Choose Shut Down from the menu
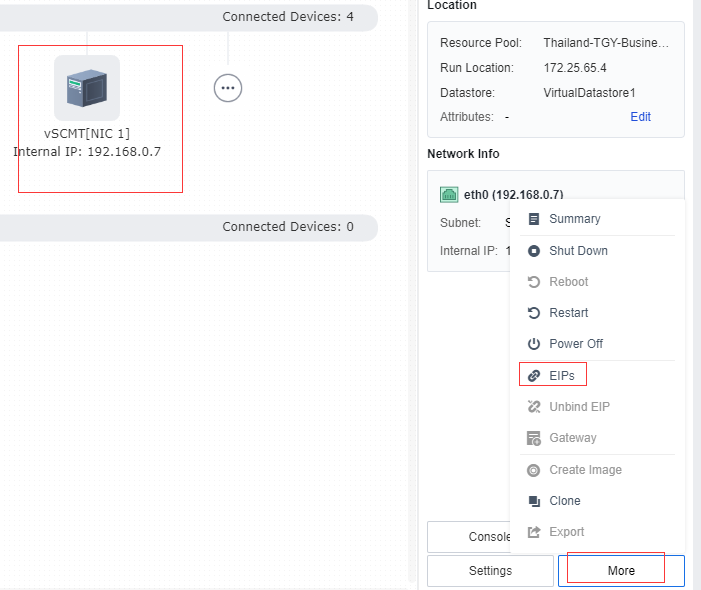Screen dimensions: 701x590 click(578, 251)
